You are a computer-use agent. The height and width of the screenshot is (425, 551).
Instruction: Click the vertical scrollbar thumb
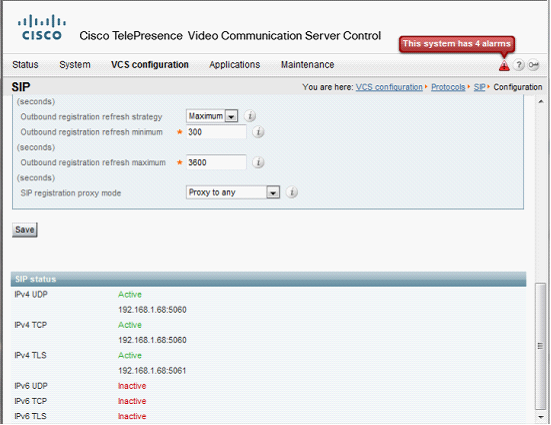coord(541,346)
